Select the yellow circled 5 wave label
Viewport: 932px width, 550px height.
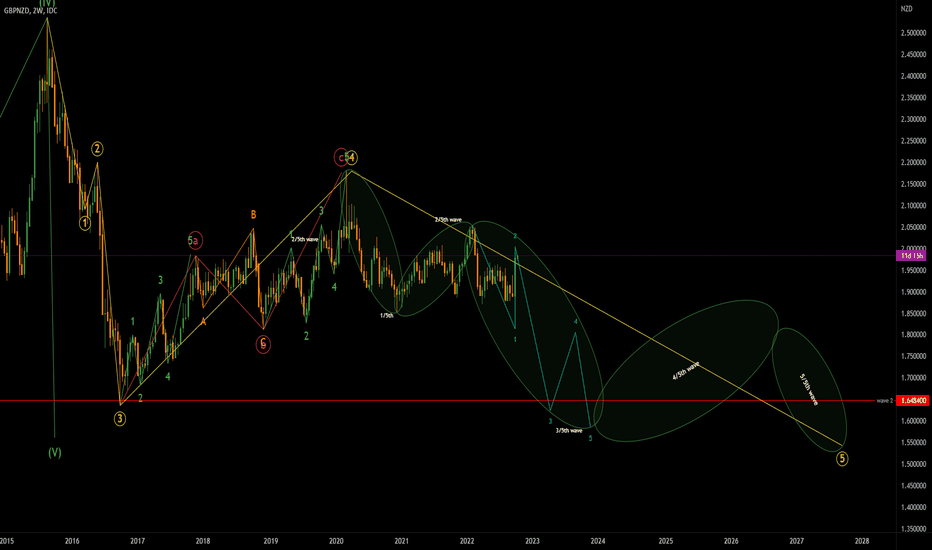point(842,458)
